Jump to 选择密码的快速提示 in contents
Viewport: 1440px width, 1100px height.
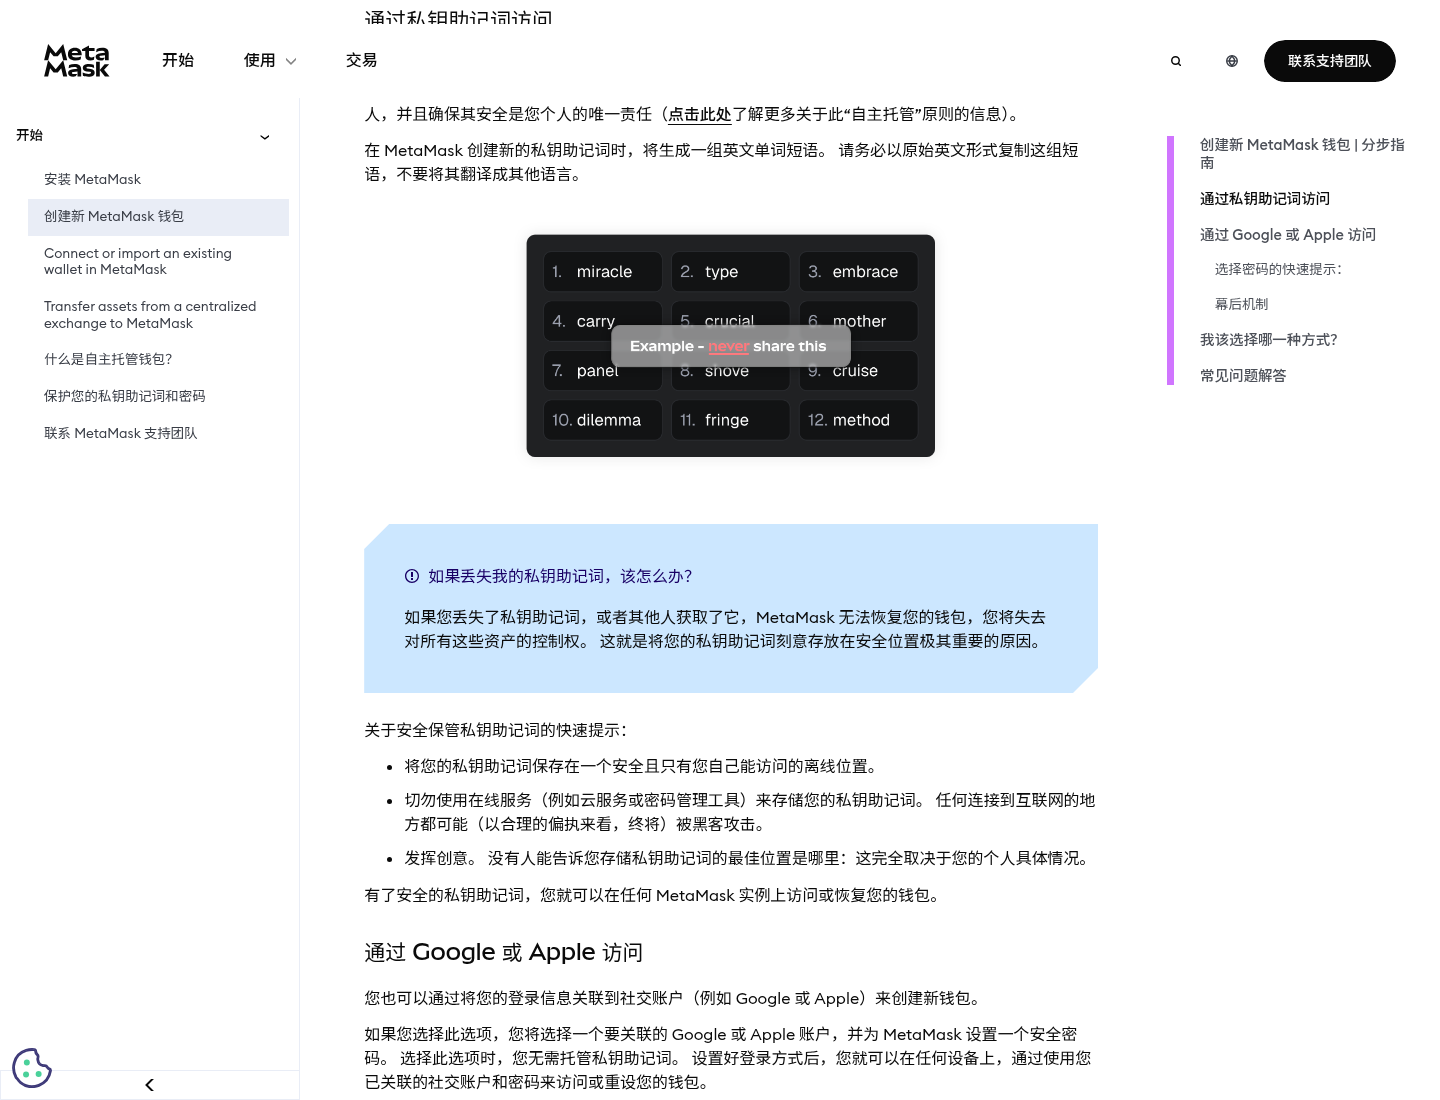1278,270
